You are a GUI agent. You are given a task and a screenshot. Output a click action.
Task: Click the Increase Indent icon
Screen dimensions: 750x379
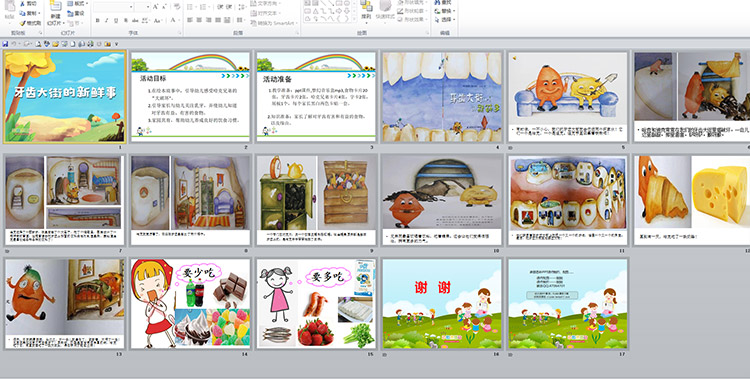228,7
